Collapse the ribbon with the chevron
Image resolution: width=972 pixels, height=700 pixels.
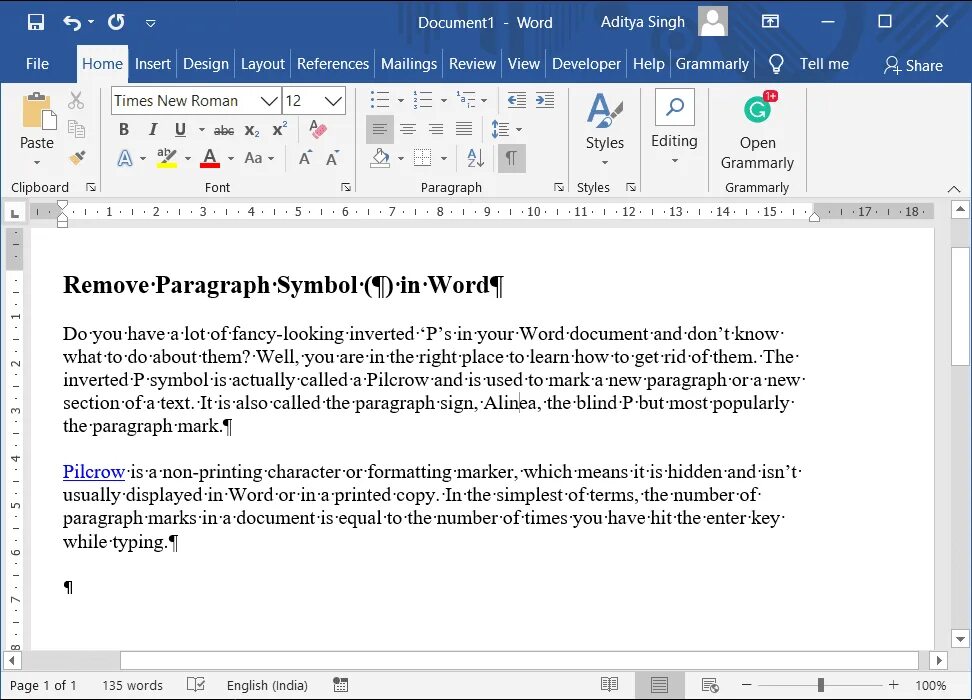(x=954, y=189)
